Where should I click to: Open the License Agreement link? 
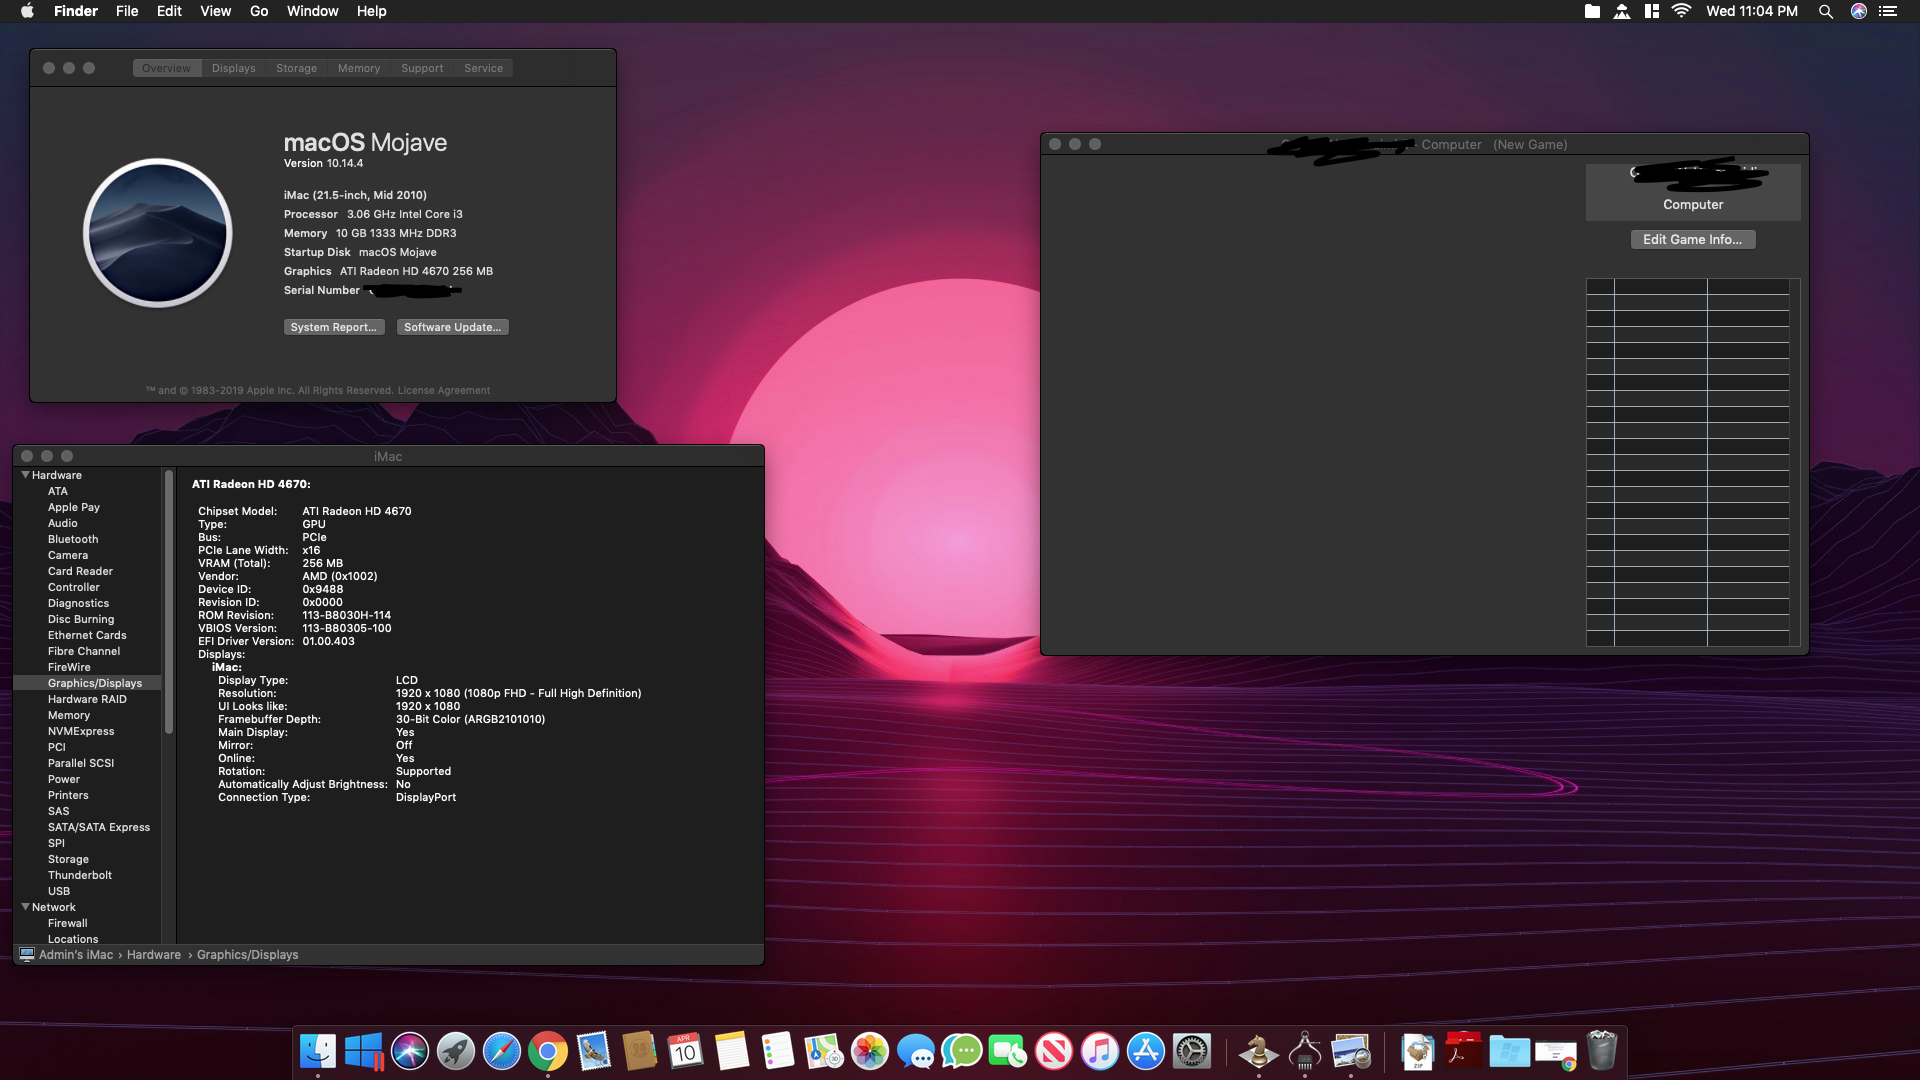pyautogui.click(x=444, y=391)
